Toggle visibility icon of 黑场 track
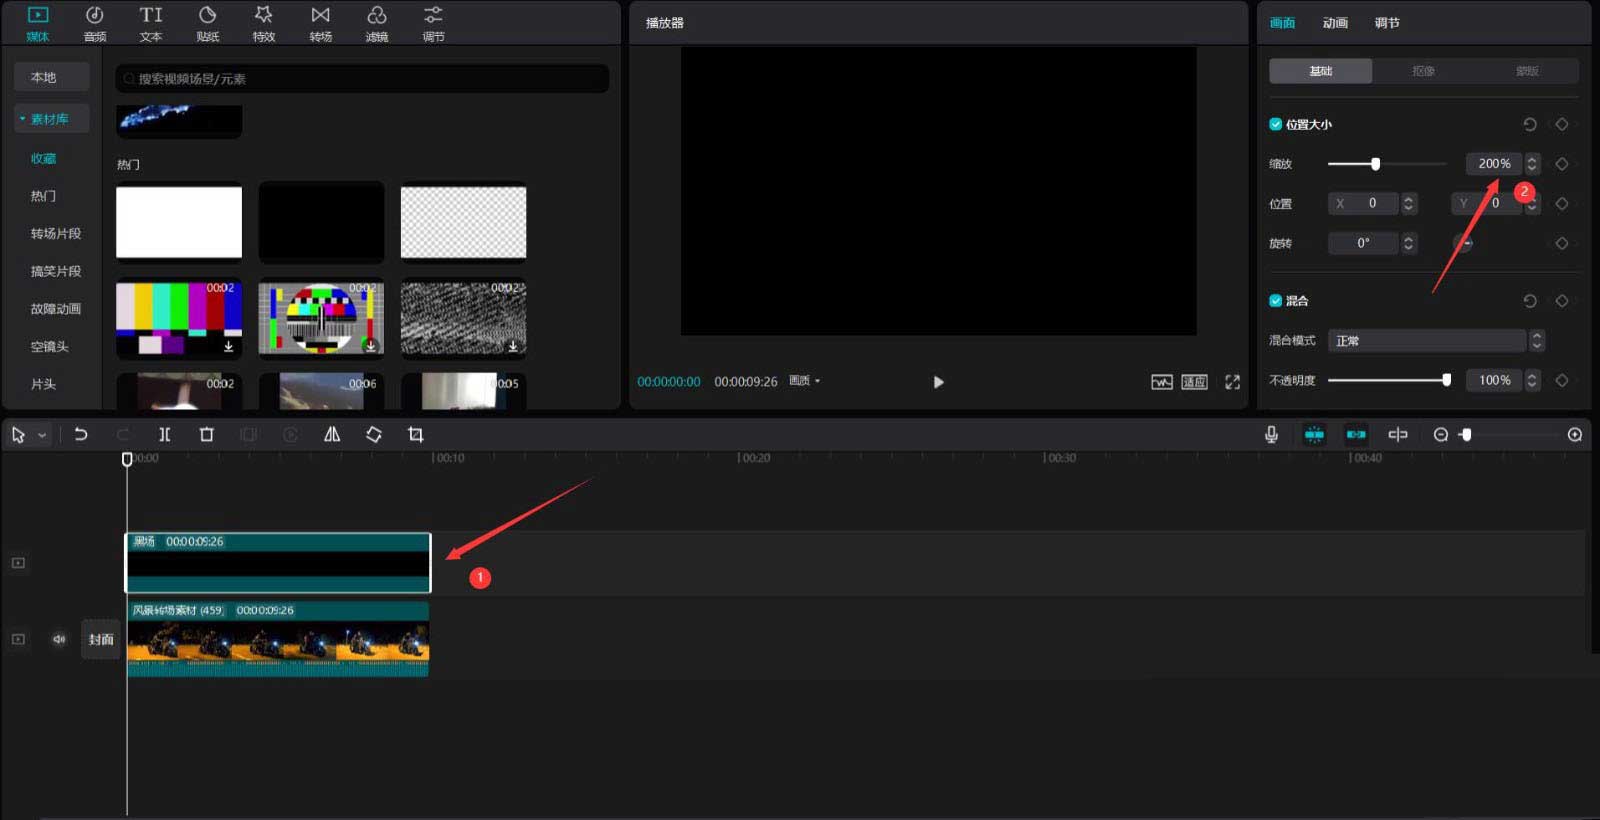 point(18,563)
